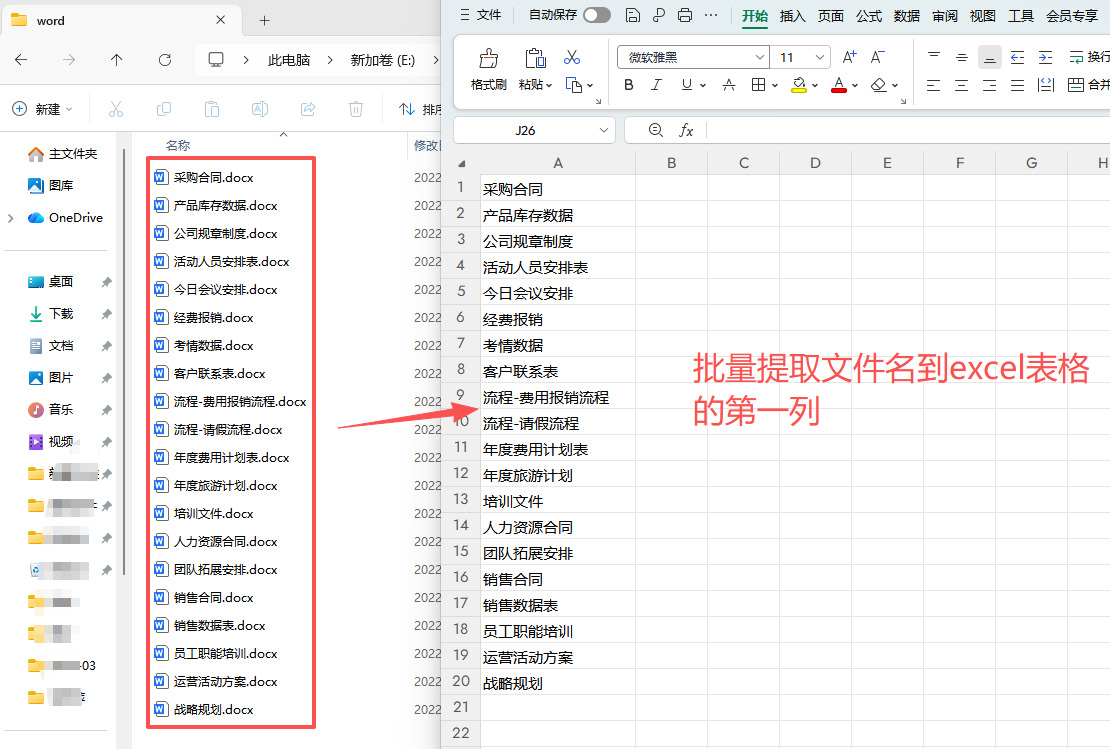The height and width of the screenshot is (749, 1110).
Task: Increase font size with the A+ icon
Action: (x=849, y=57)
